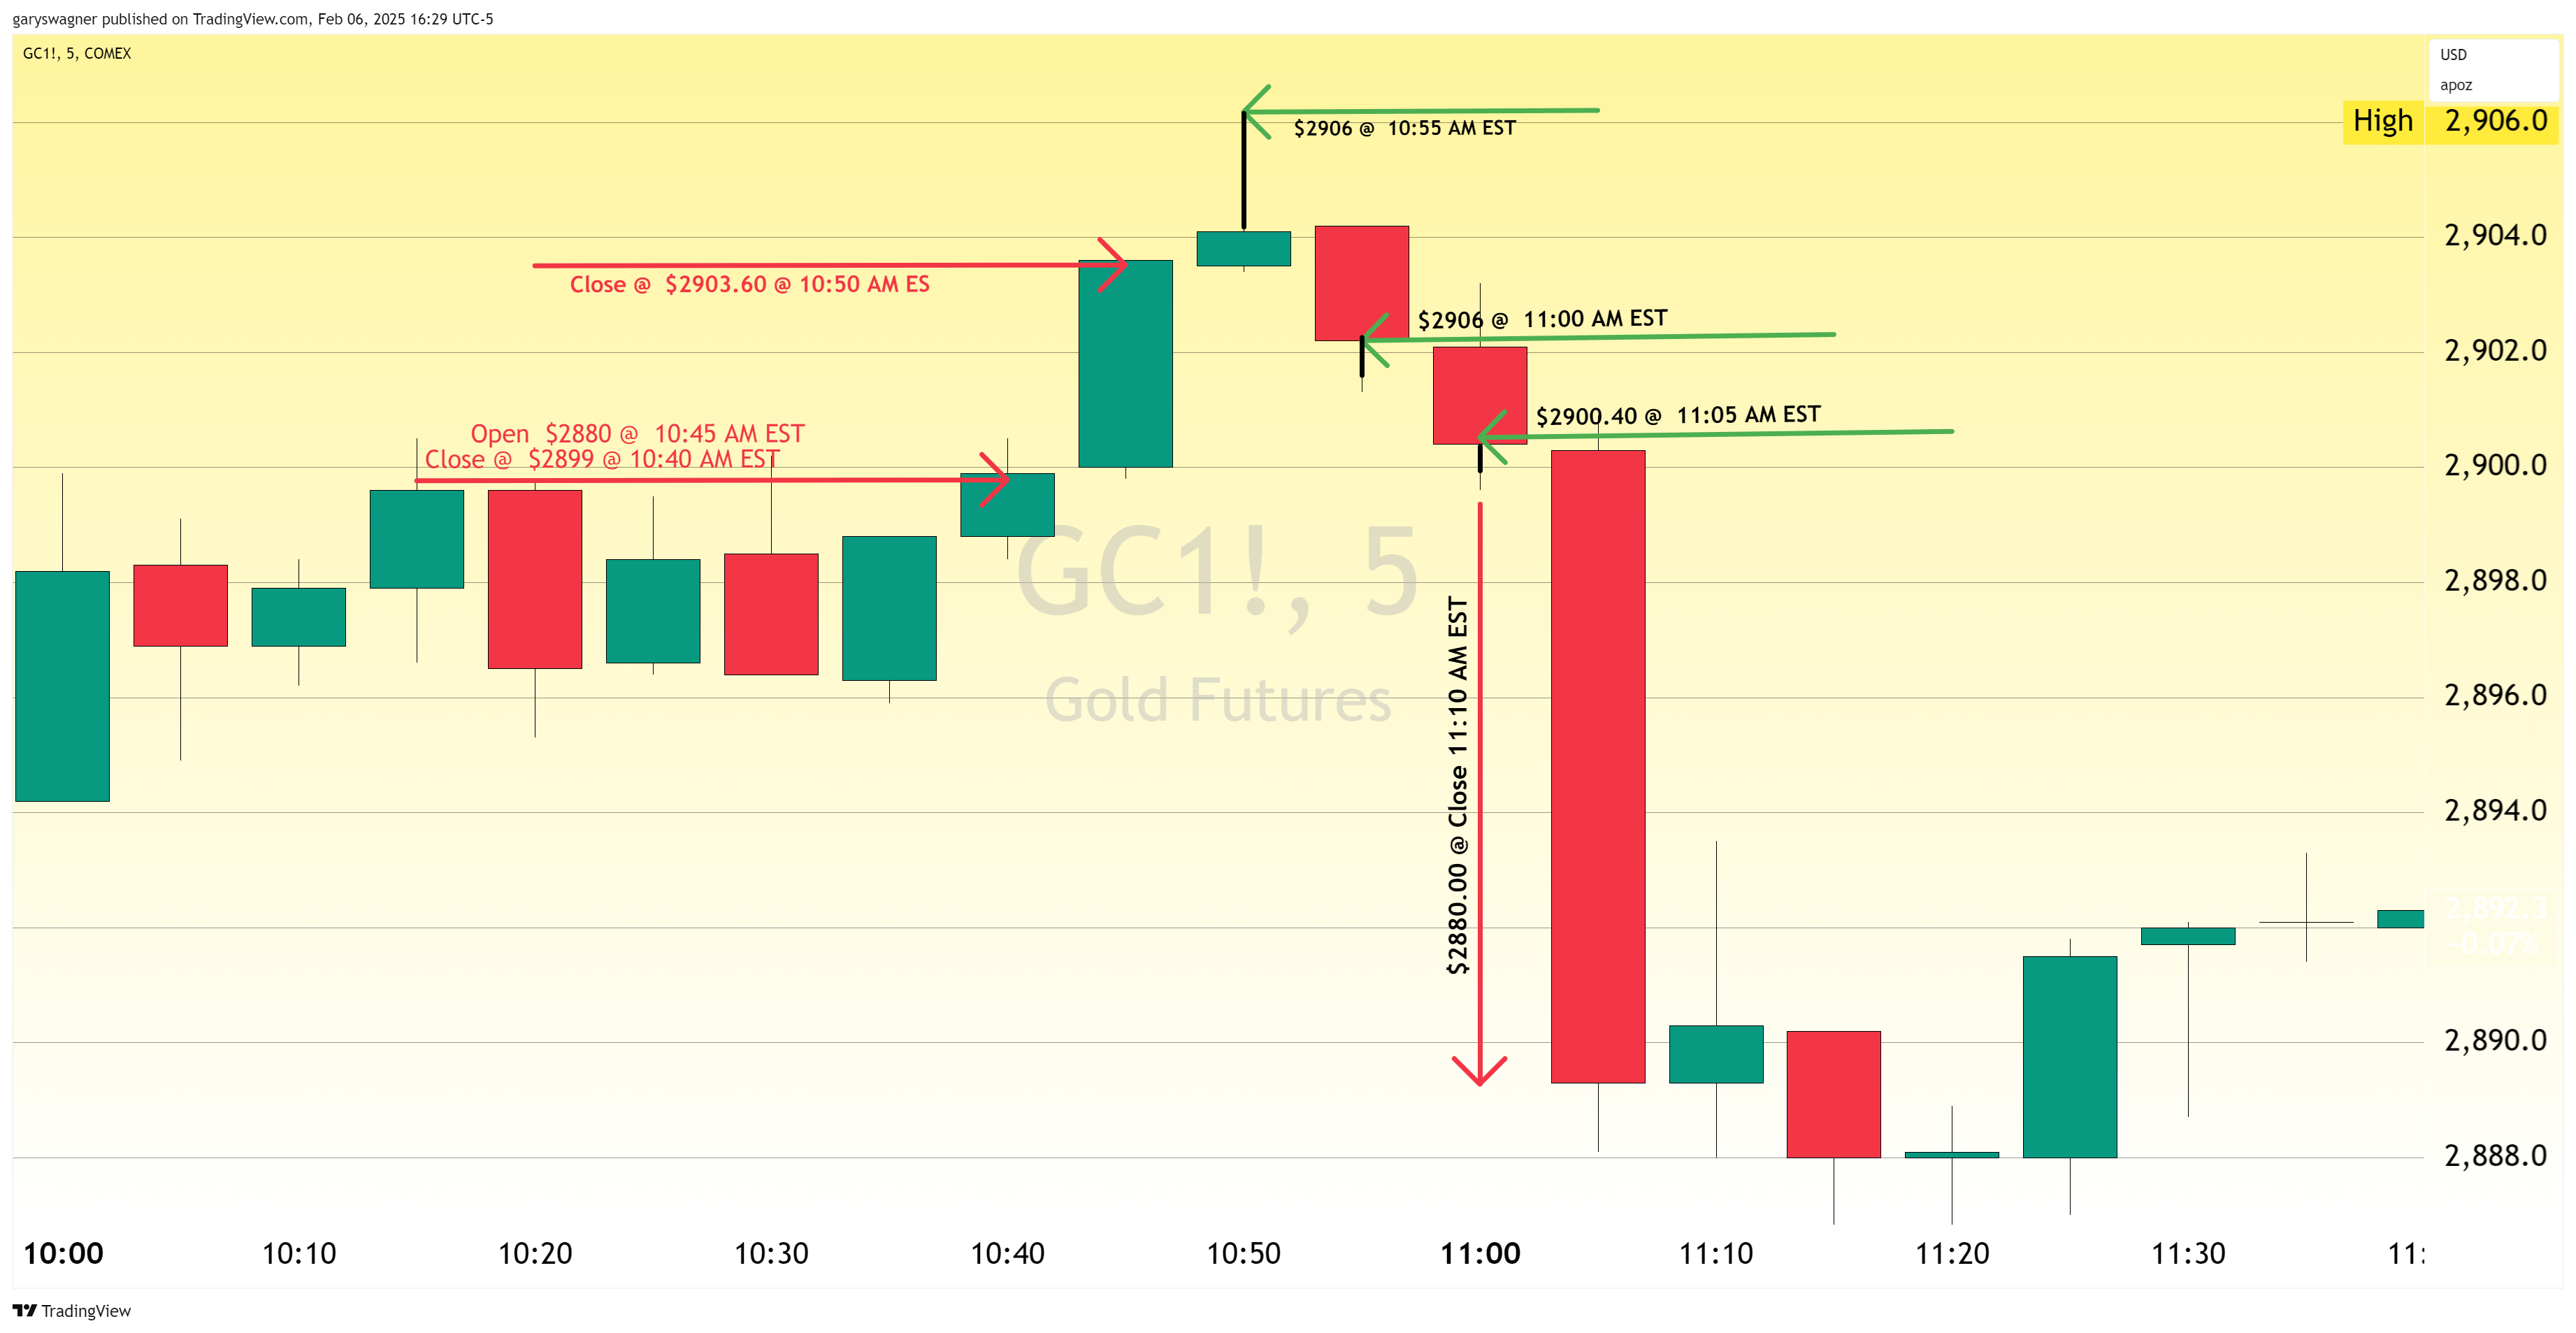The height and width of the screenshot is (1333, 2576).
Task: Click the vertical "$2880.00 @ Close 11:10 AM EST" text
Action: point(1458,785)
